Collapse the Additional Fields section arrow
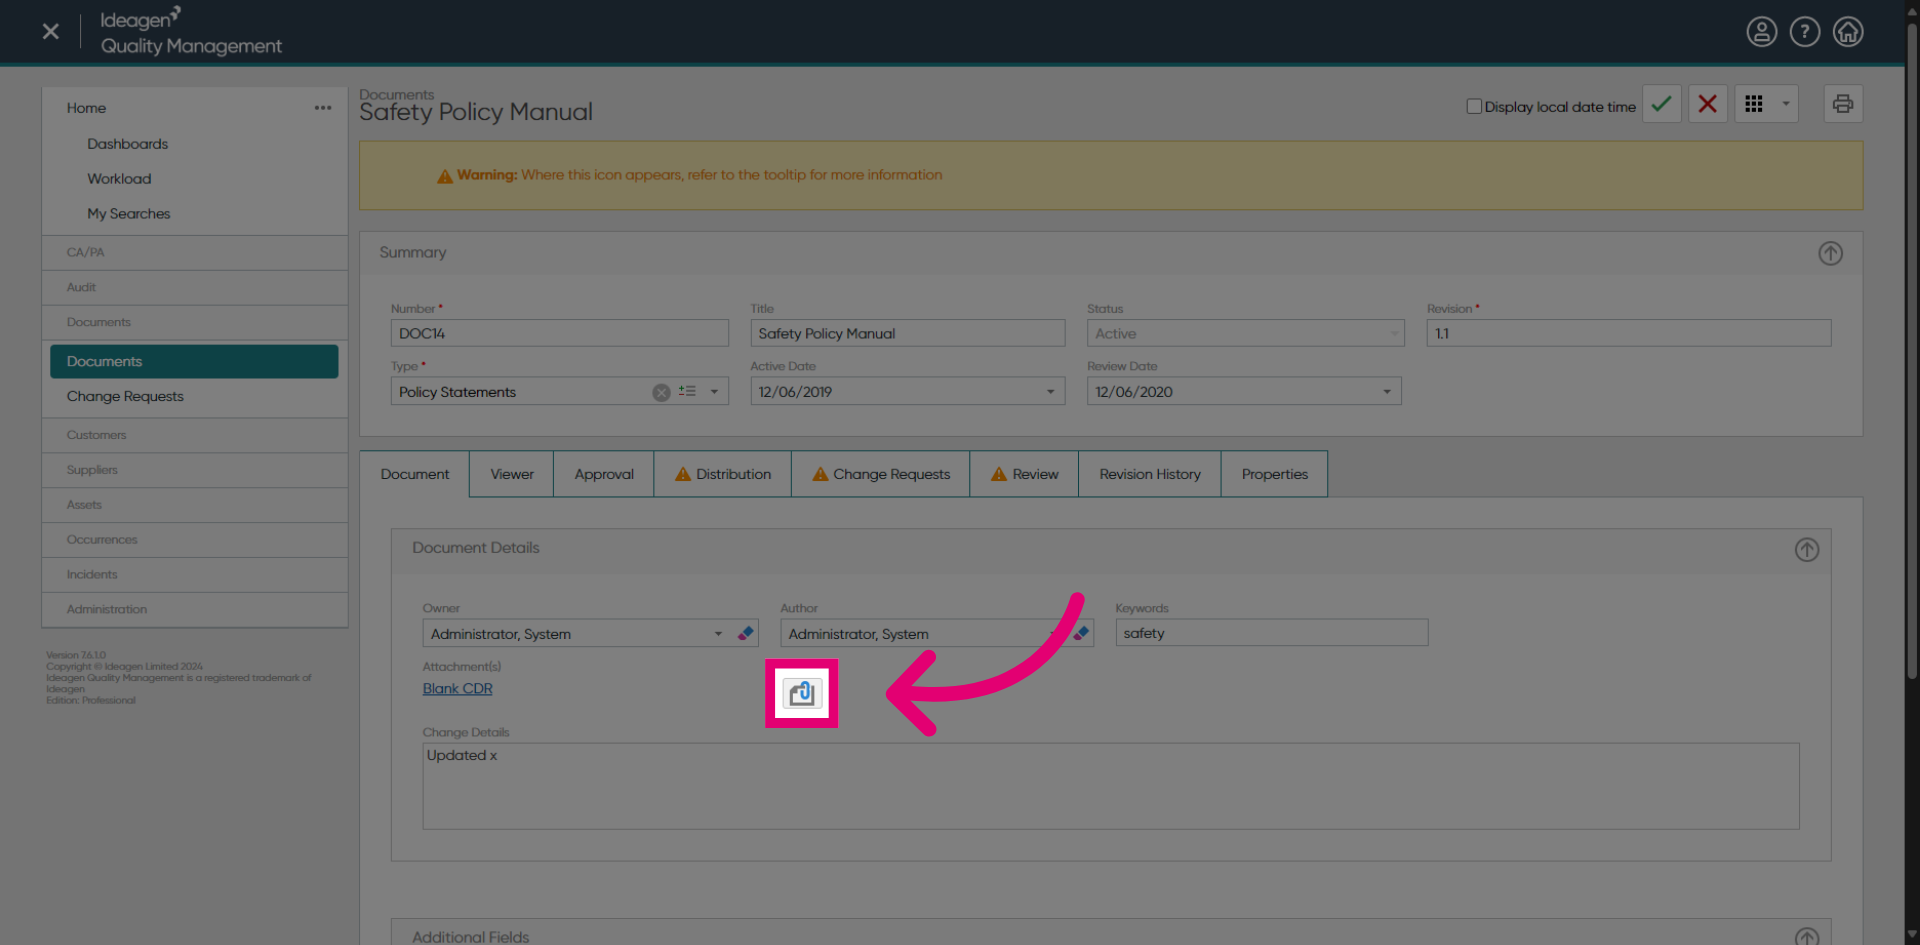Image resolution: width=1920 pixels, height=945 pixels. coord(1806,937)
